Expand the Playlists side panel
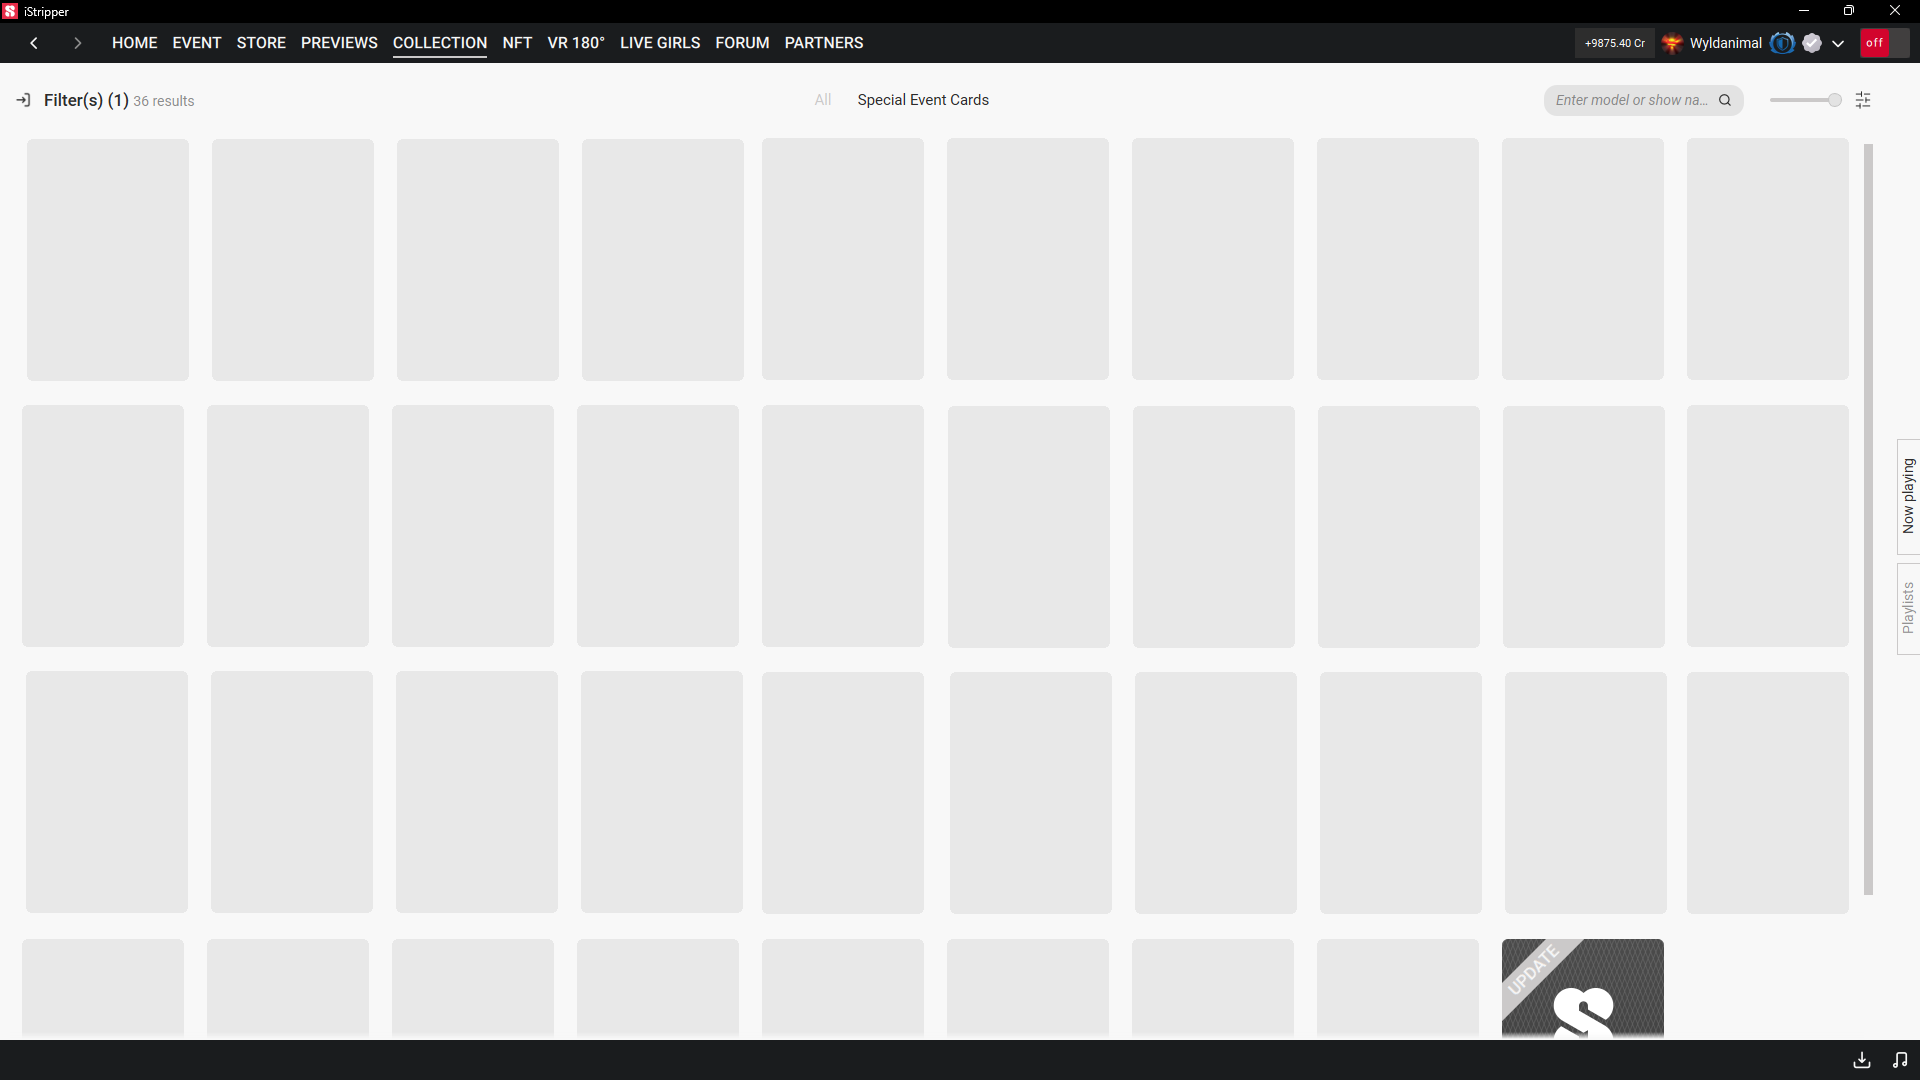This screenshot has width=1920, height=1080. [x=1908, y=608]
